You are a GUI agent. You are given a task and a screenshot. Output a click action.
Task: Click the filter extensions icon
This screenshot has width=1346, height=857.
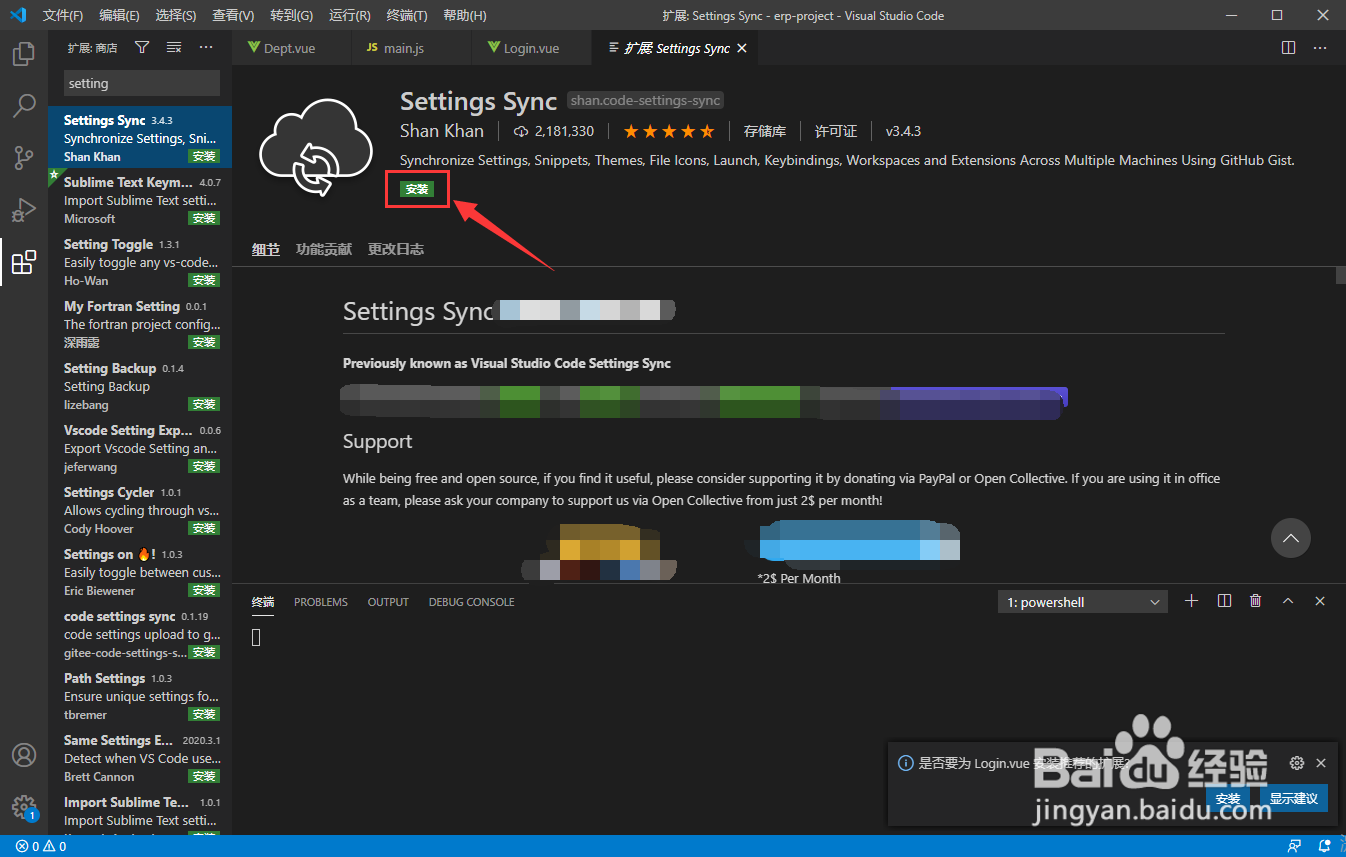pyautogui.click(x=142, y=47)
